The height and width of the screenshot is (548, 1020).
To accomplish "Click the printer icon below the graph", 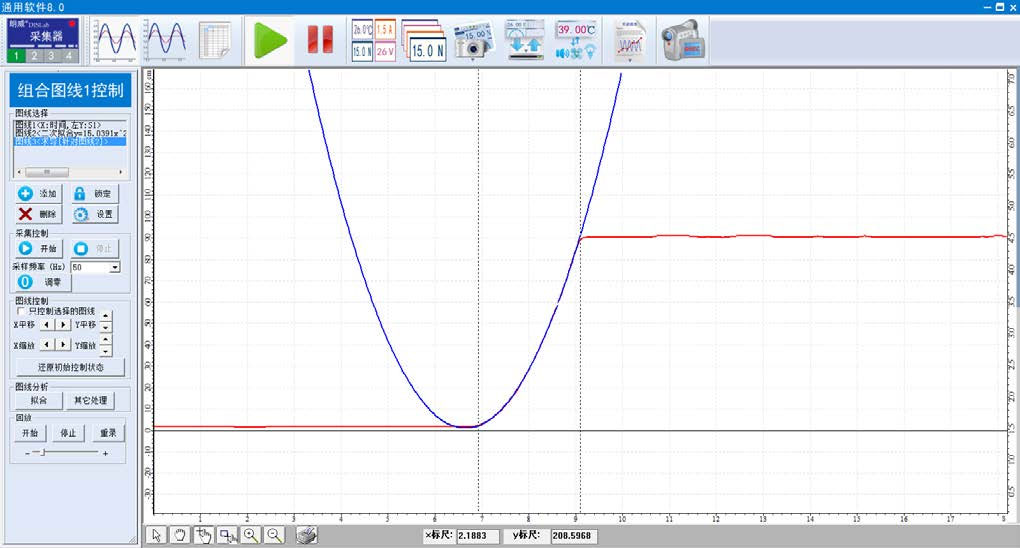I will point(308,535).
